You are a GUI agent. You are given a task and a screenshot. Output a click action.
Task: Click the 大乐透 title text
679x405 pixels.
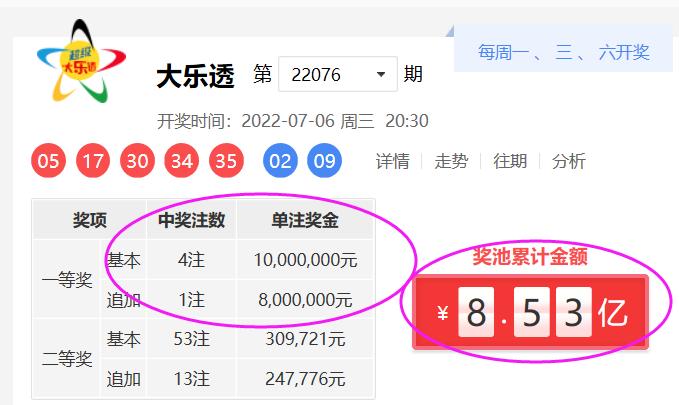click(195, 76)
